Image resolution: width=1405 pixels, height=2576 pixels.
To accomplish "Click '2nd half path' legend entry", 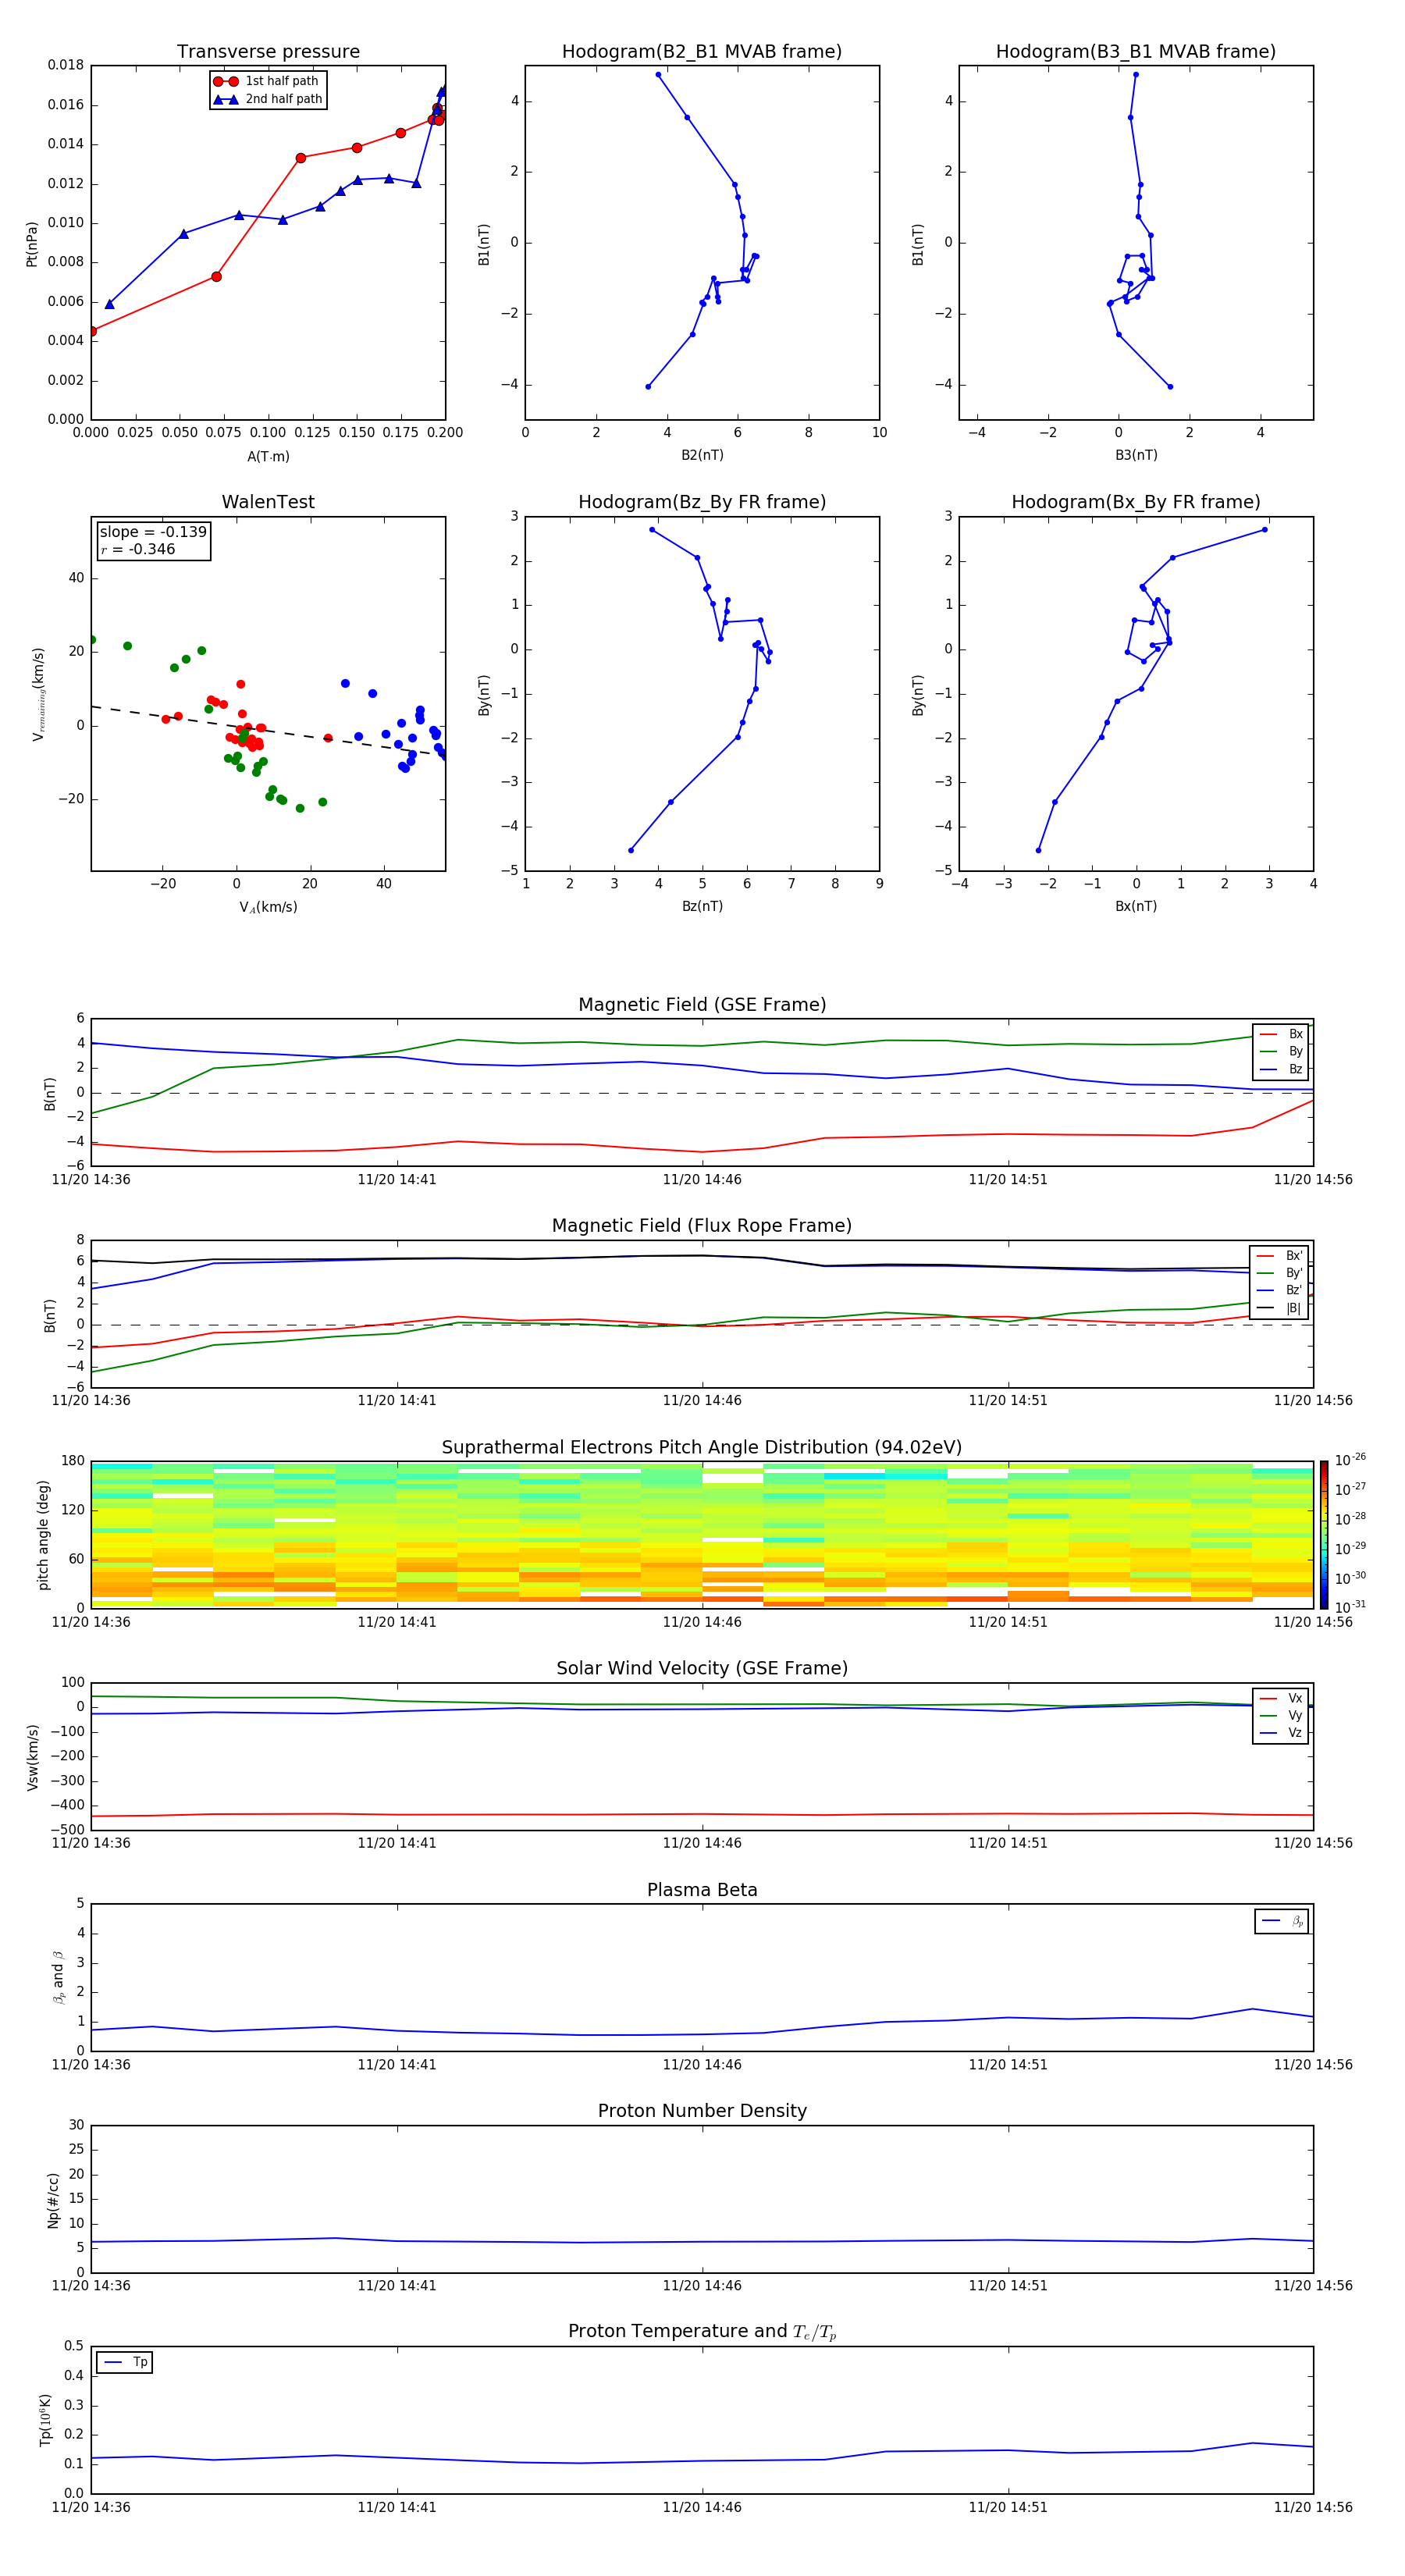I will tap(267, 99).
